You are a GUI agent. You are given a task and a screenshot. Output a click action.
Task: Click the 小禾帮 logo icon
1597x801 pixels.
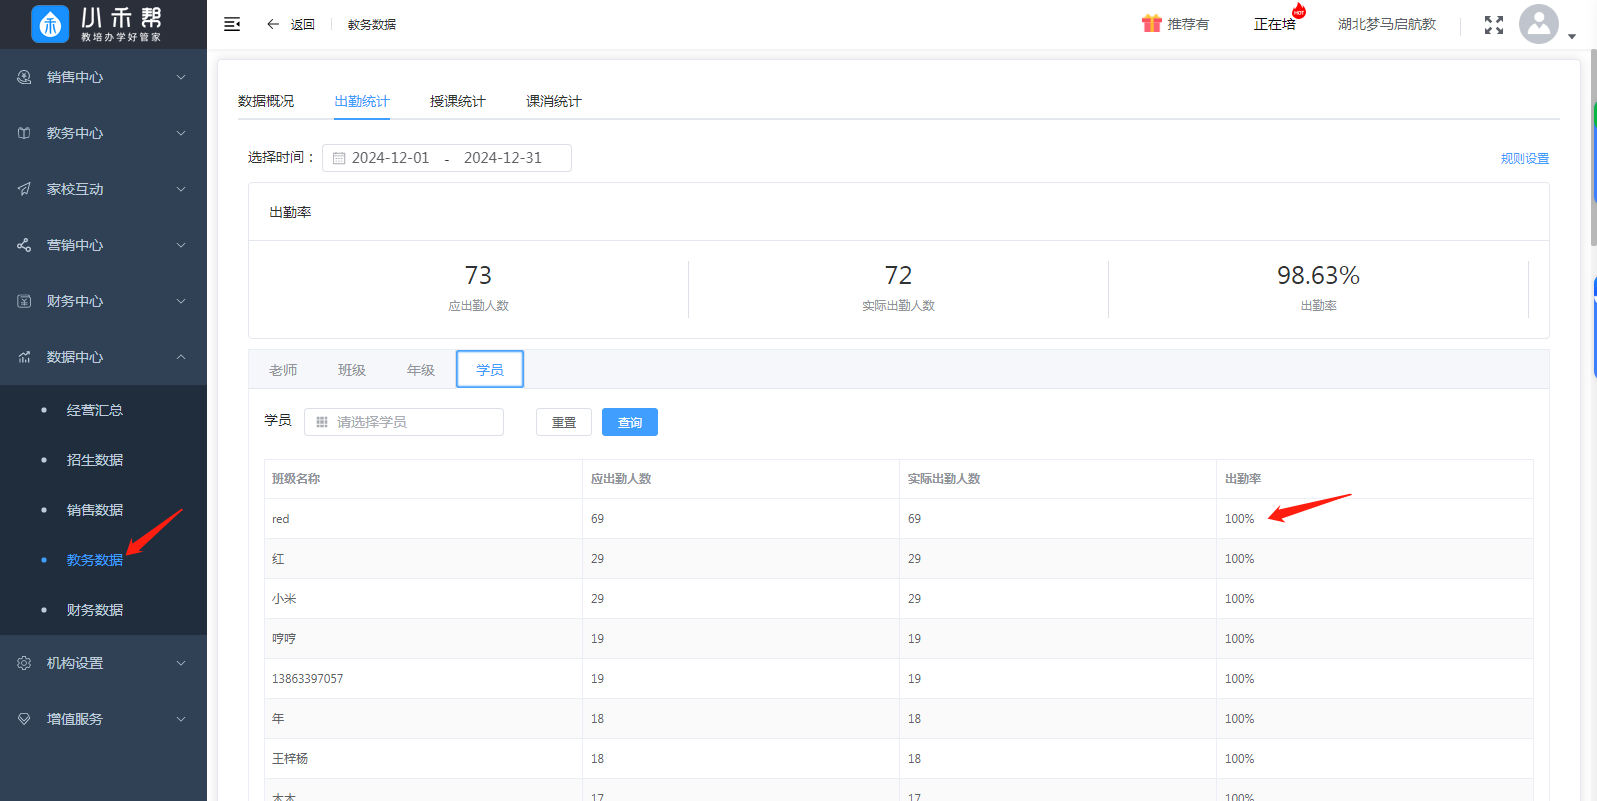coord(50,24)
